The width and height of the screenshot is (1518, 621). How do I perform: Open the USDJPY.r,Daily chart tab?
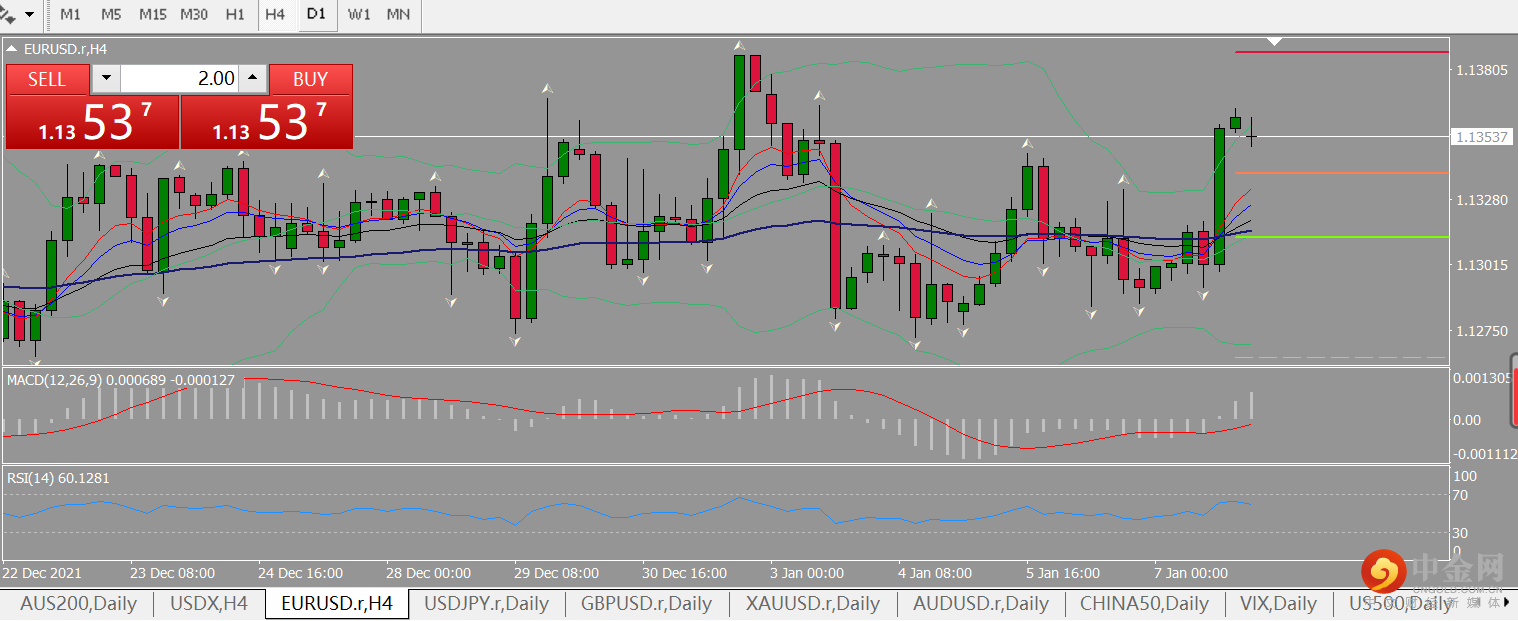coord(487,603)
